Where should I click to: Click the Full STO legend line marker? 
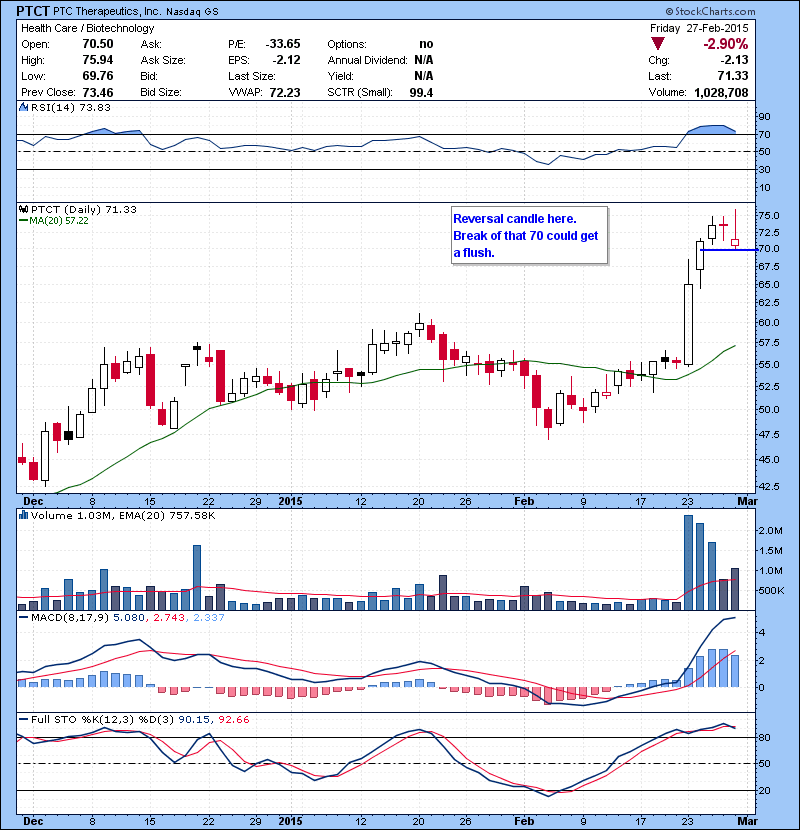click(x=23, y=719)
